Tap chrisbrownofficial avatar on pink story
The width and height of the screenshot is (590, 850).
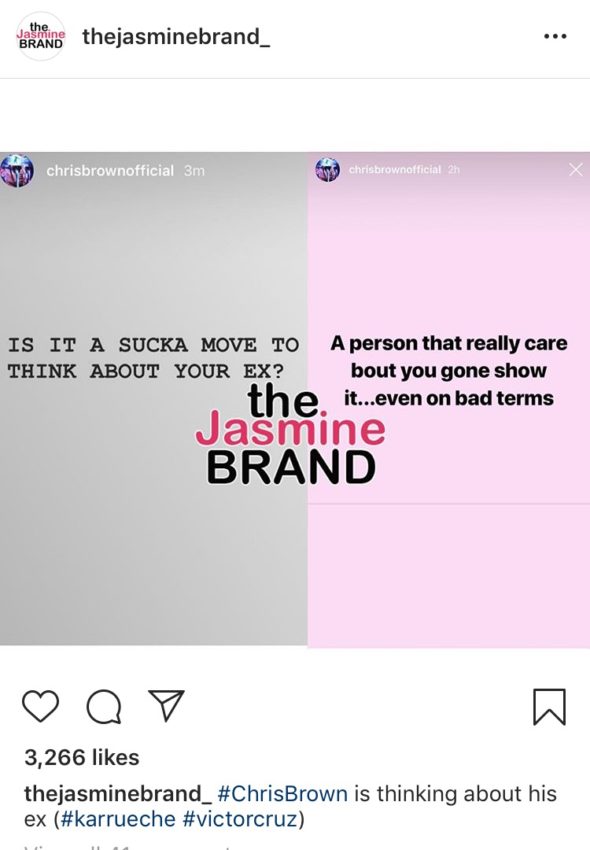(328, 170)
